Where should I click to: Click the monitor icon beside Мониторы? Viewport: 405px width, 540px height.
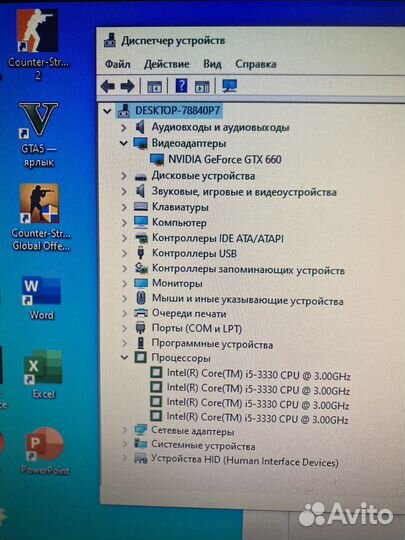click(141, 283)
